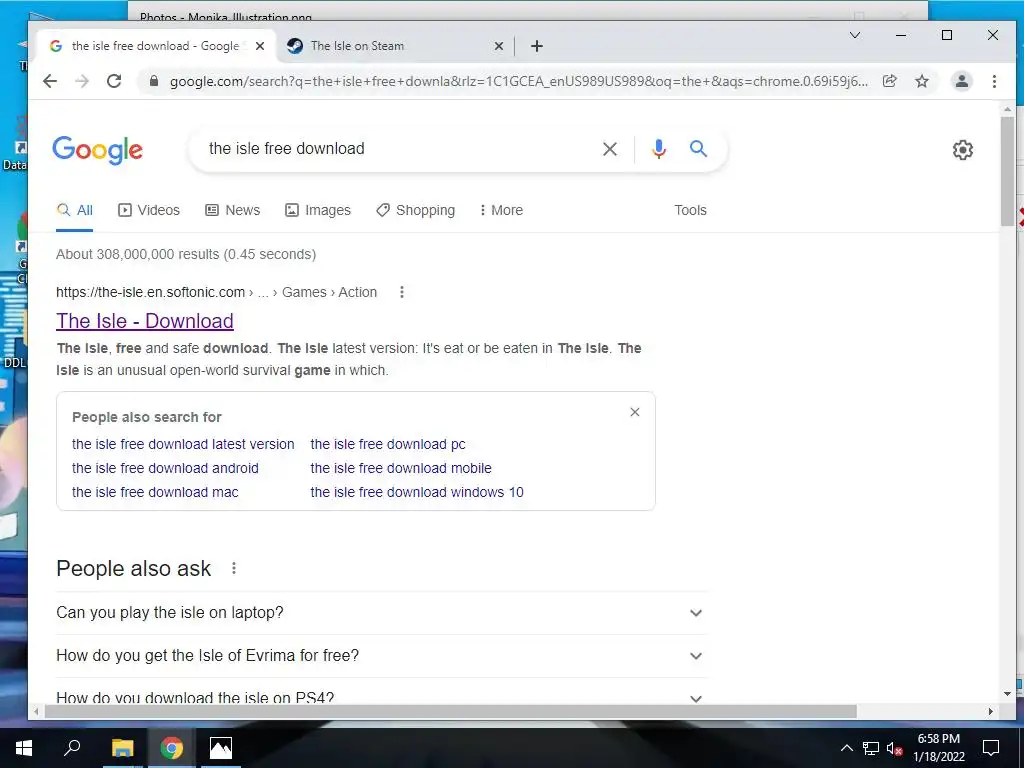Open the Chrome profile avatar
1024x768 pixels.
pyautogui.click(x=961, y=81)
